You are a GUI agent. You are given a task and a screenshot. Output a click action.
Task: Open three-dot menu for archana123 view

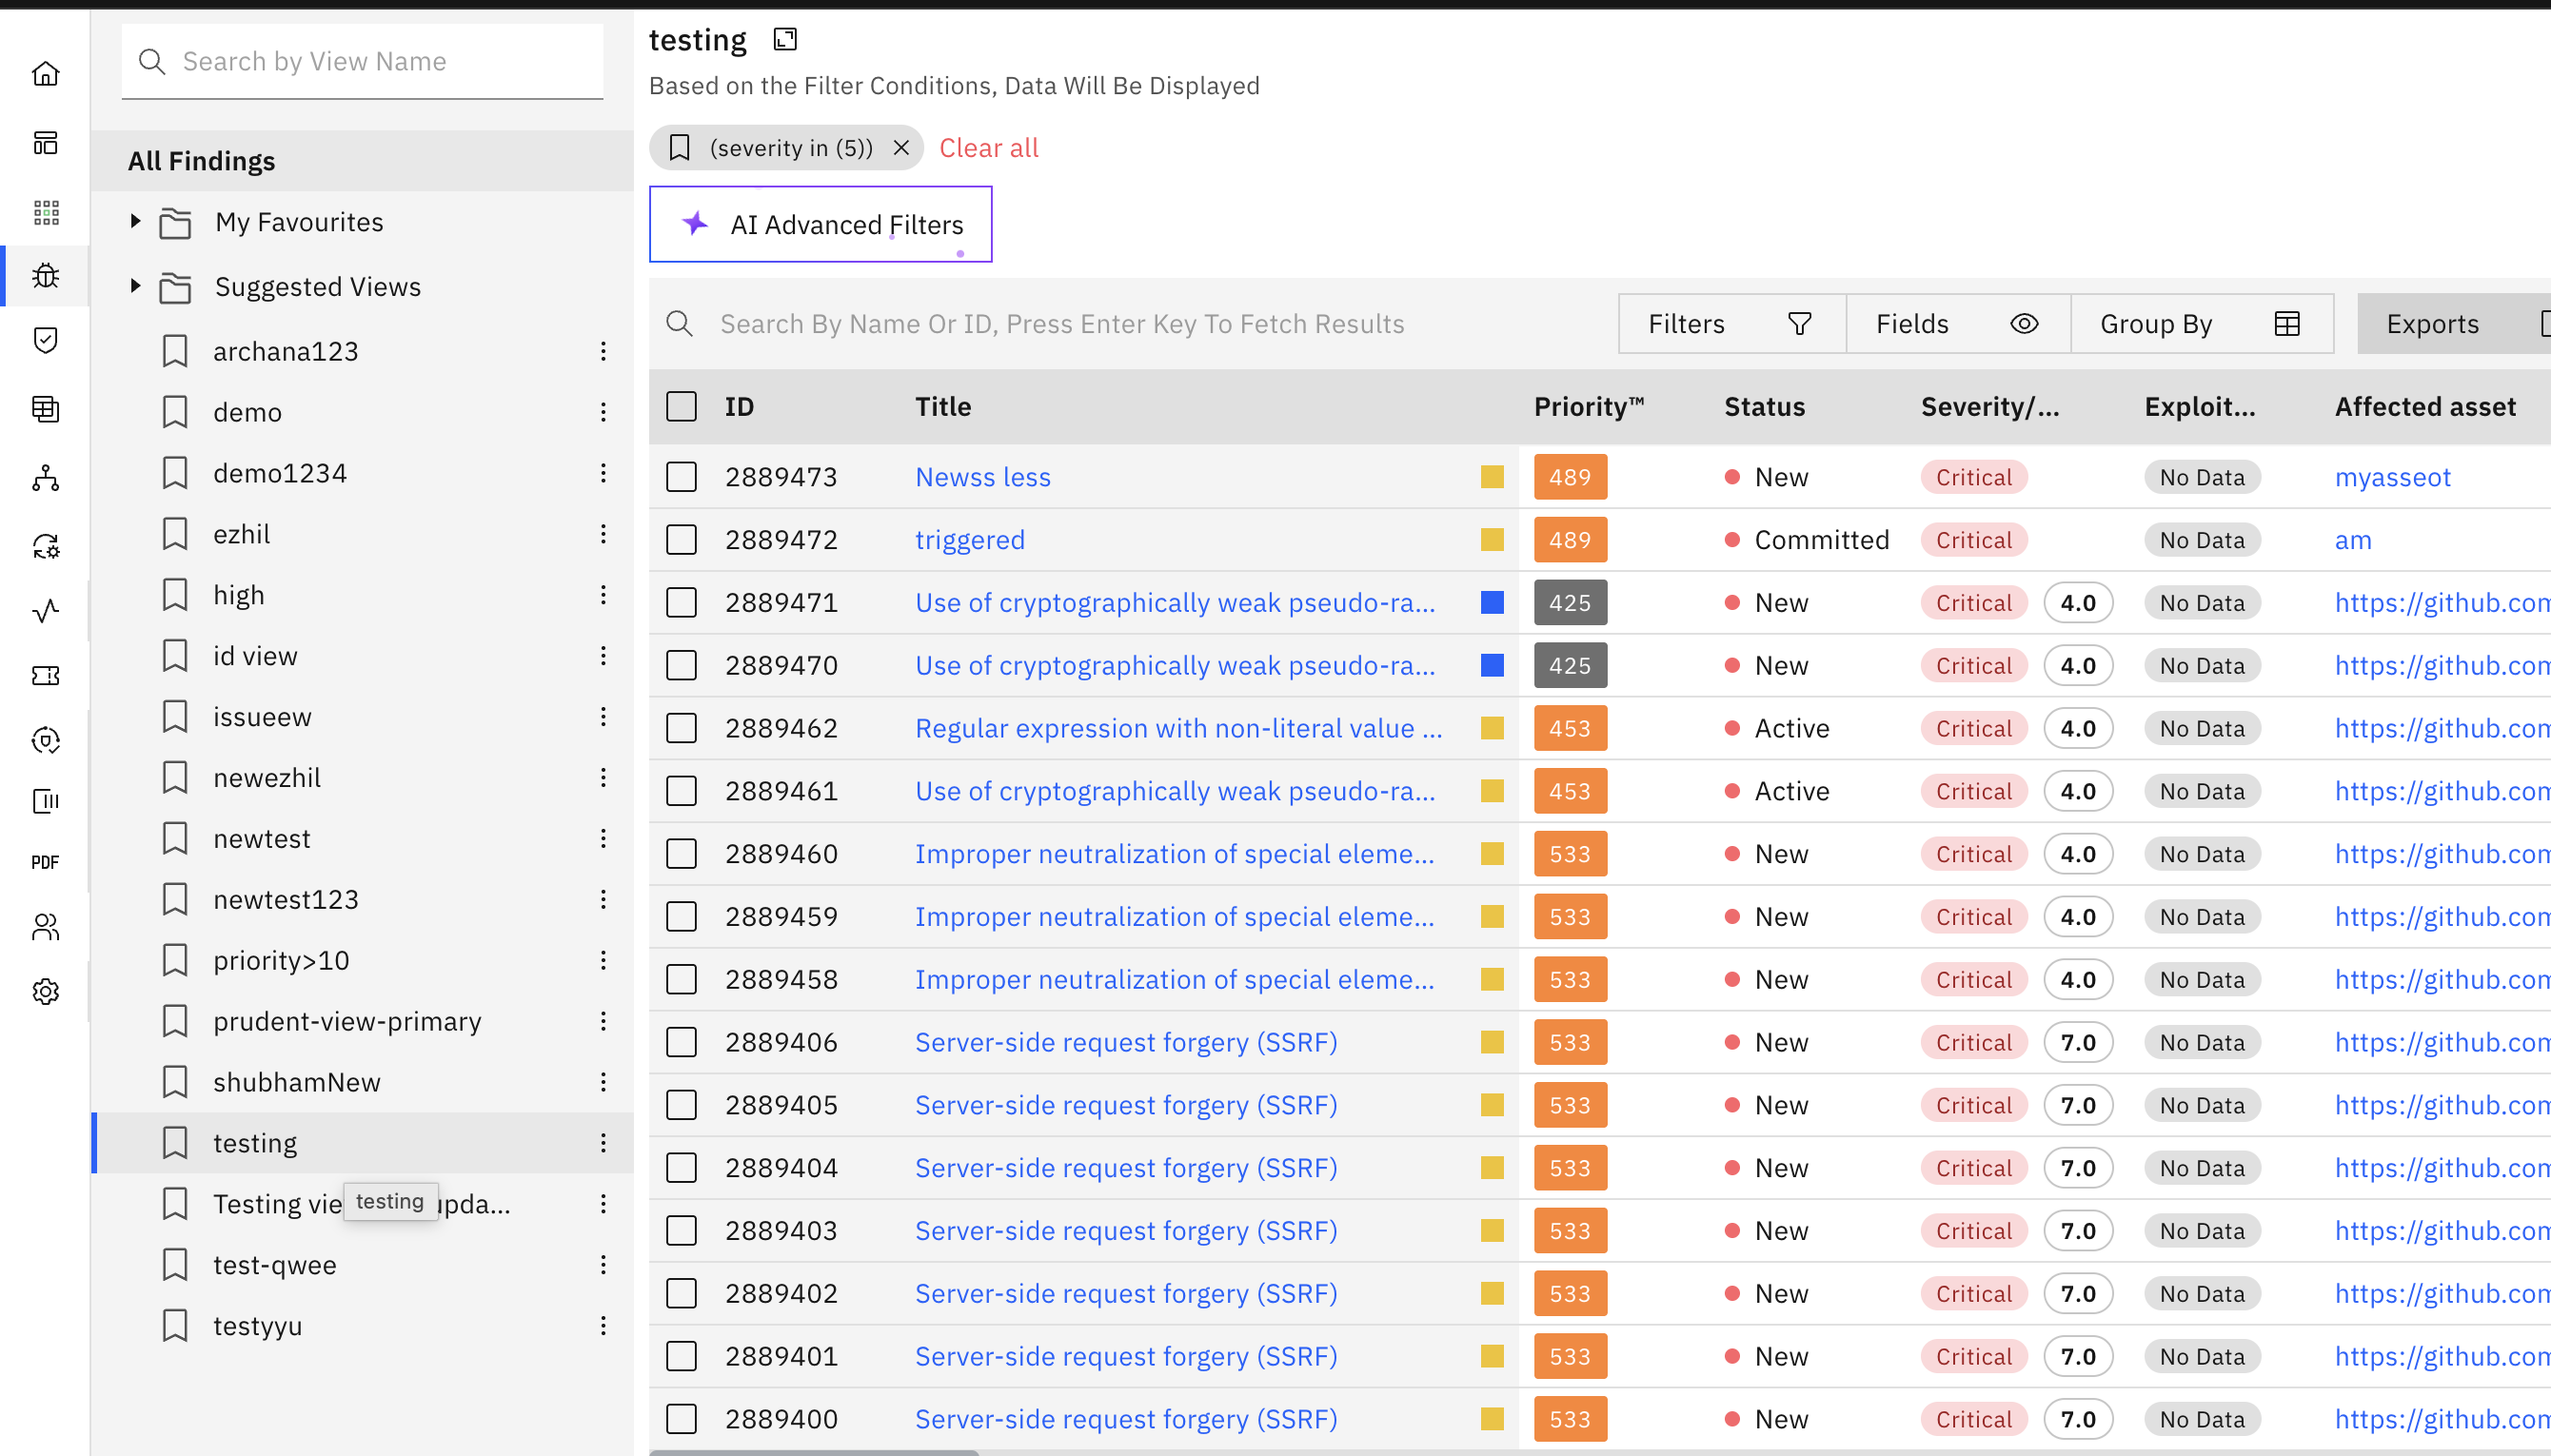tap(603, 351)
